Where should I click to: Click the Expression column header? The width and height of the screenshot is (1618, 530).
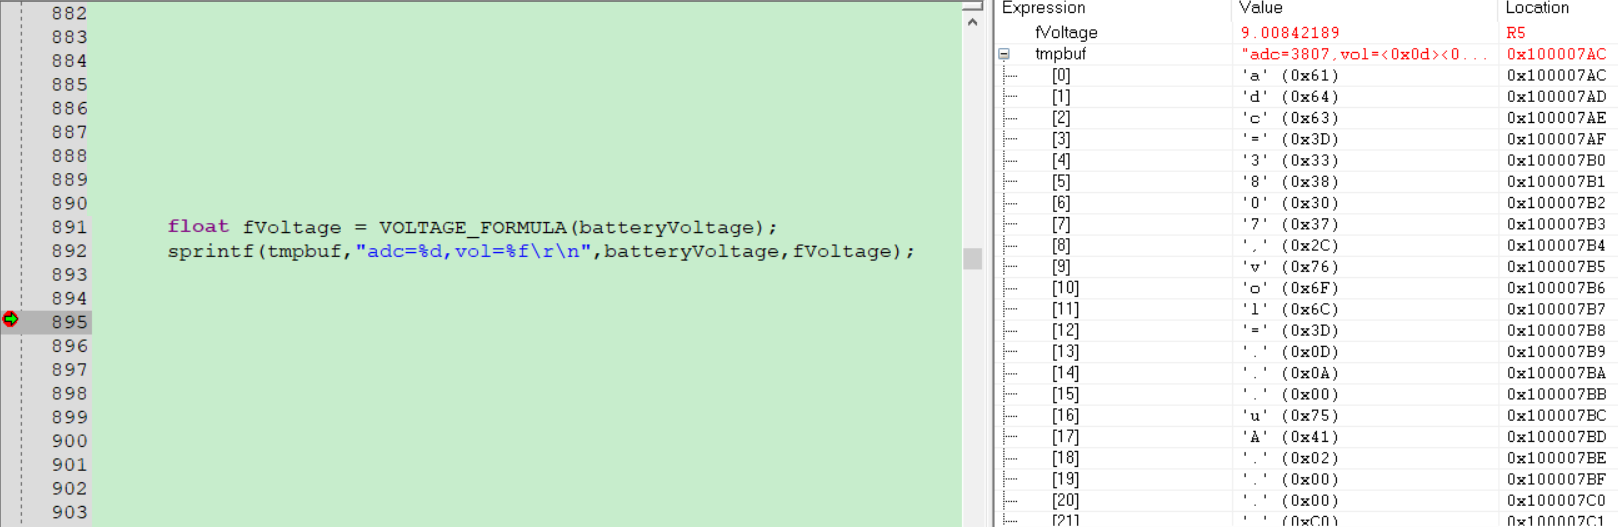(1043, 8)
